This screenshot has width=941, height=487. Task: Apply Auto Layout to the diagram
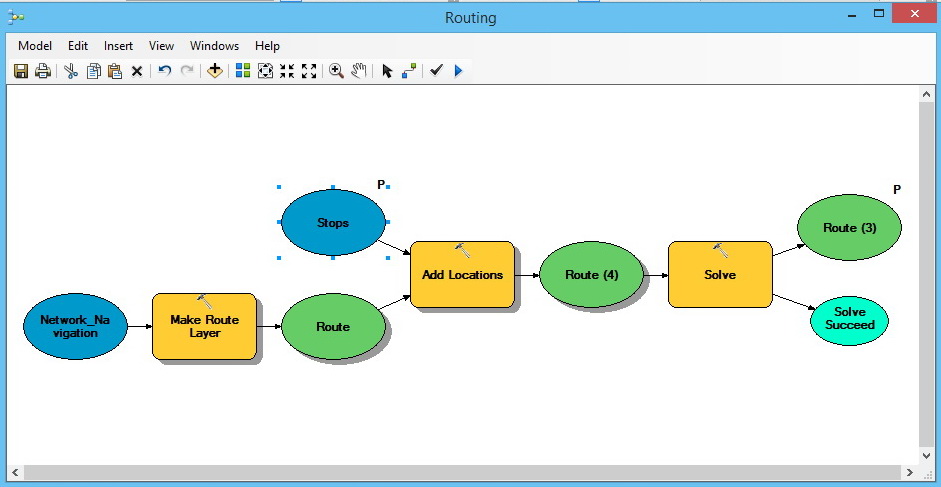pyautogui.click(x=243, y=71)
